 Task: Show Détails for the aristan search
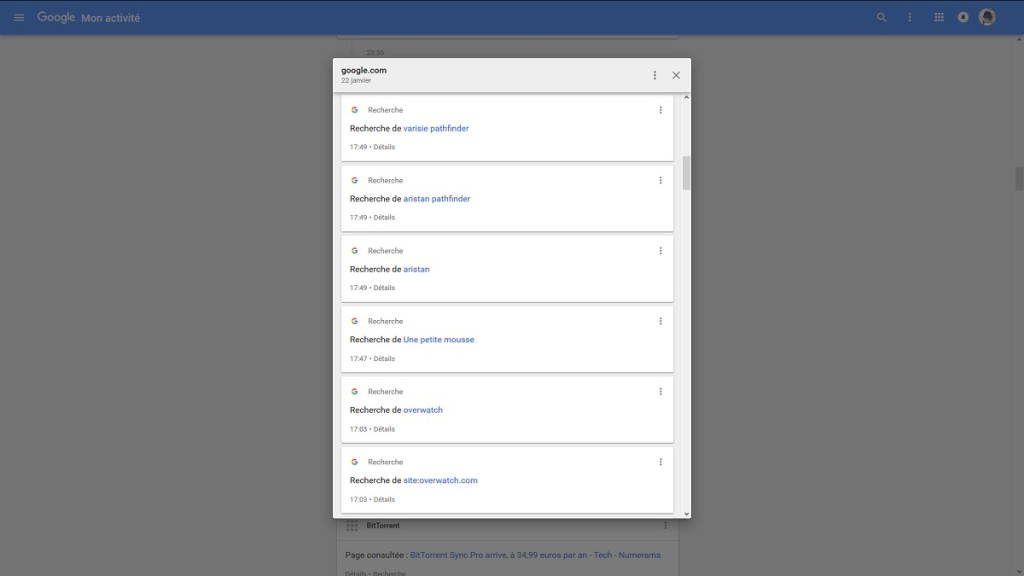pos(384,288)
